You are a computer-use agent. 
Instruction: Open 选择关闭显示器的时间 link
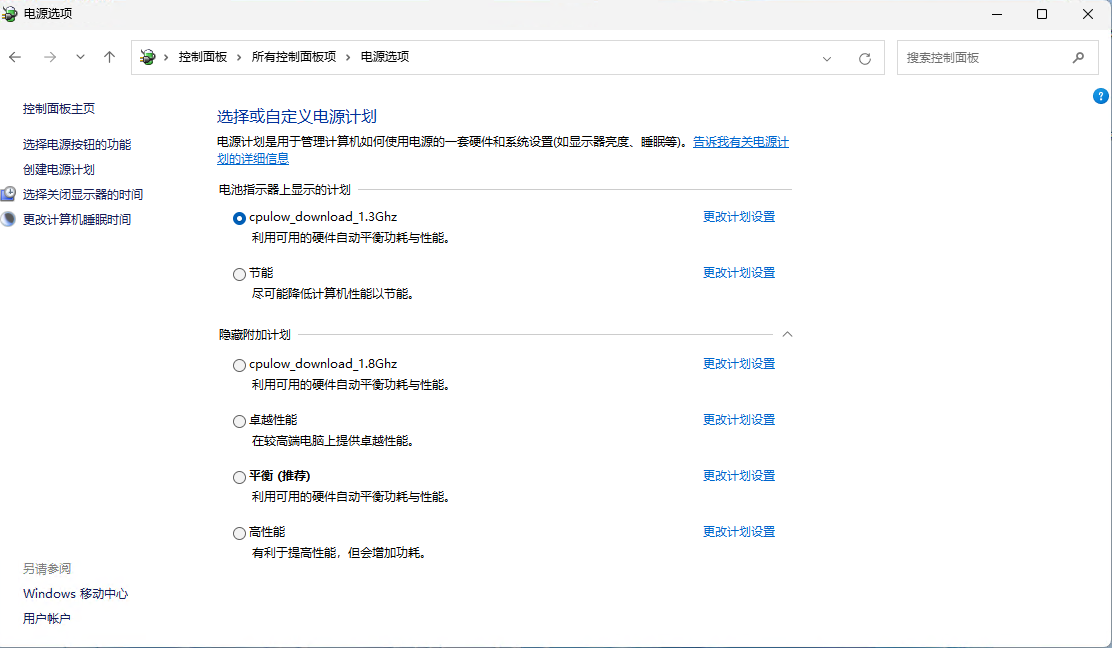[x=83, y=194]
